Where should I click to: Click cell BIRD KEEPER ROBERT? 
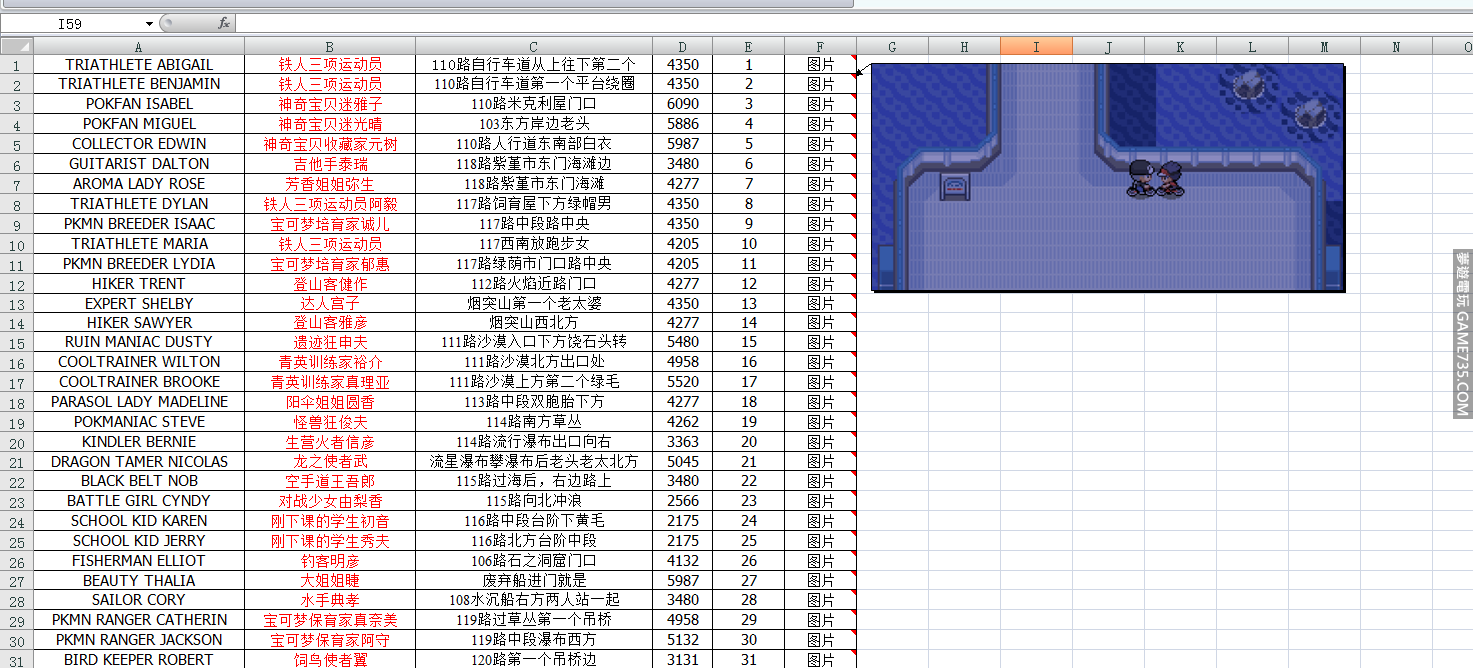[x=139, y=660]
